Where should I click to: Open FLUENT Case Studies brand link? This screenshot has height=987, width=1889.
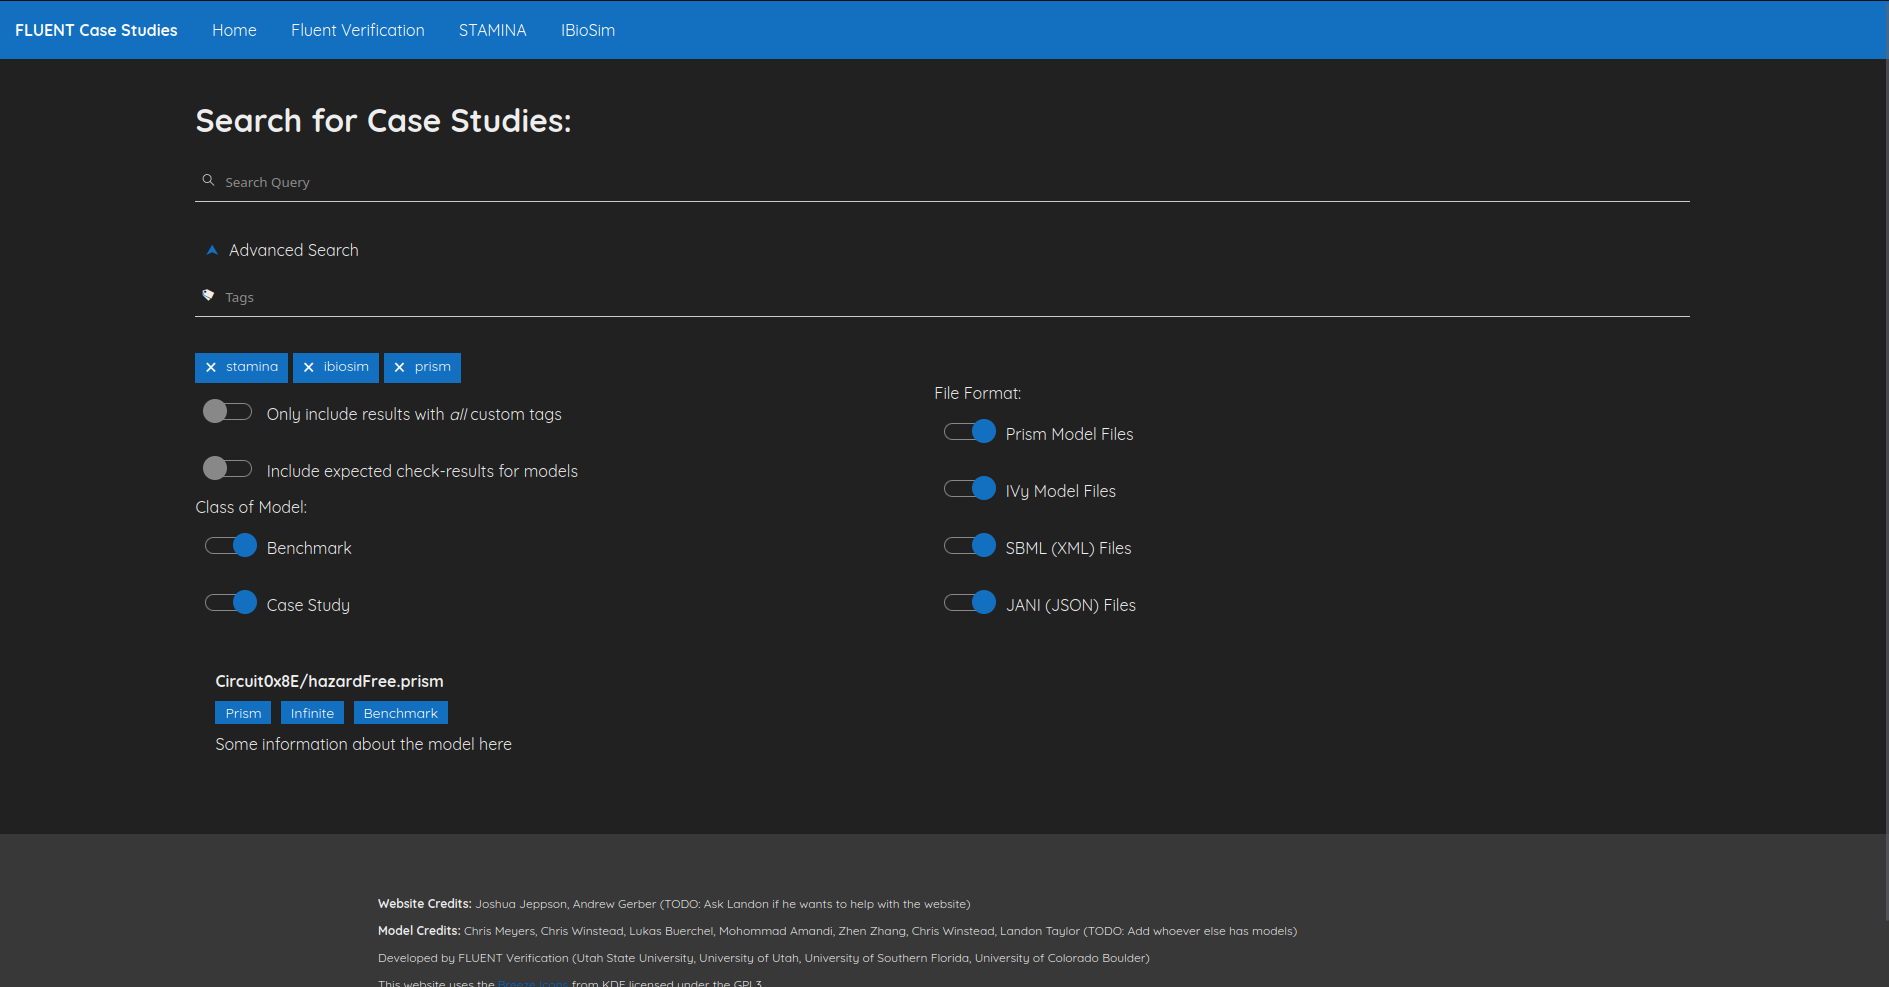click(96, 30)
